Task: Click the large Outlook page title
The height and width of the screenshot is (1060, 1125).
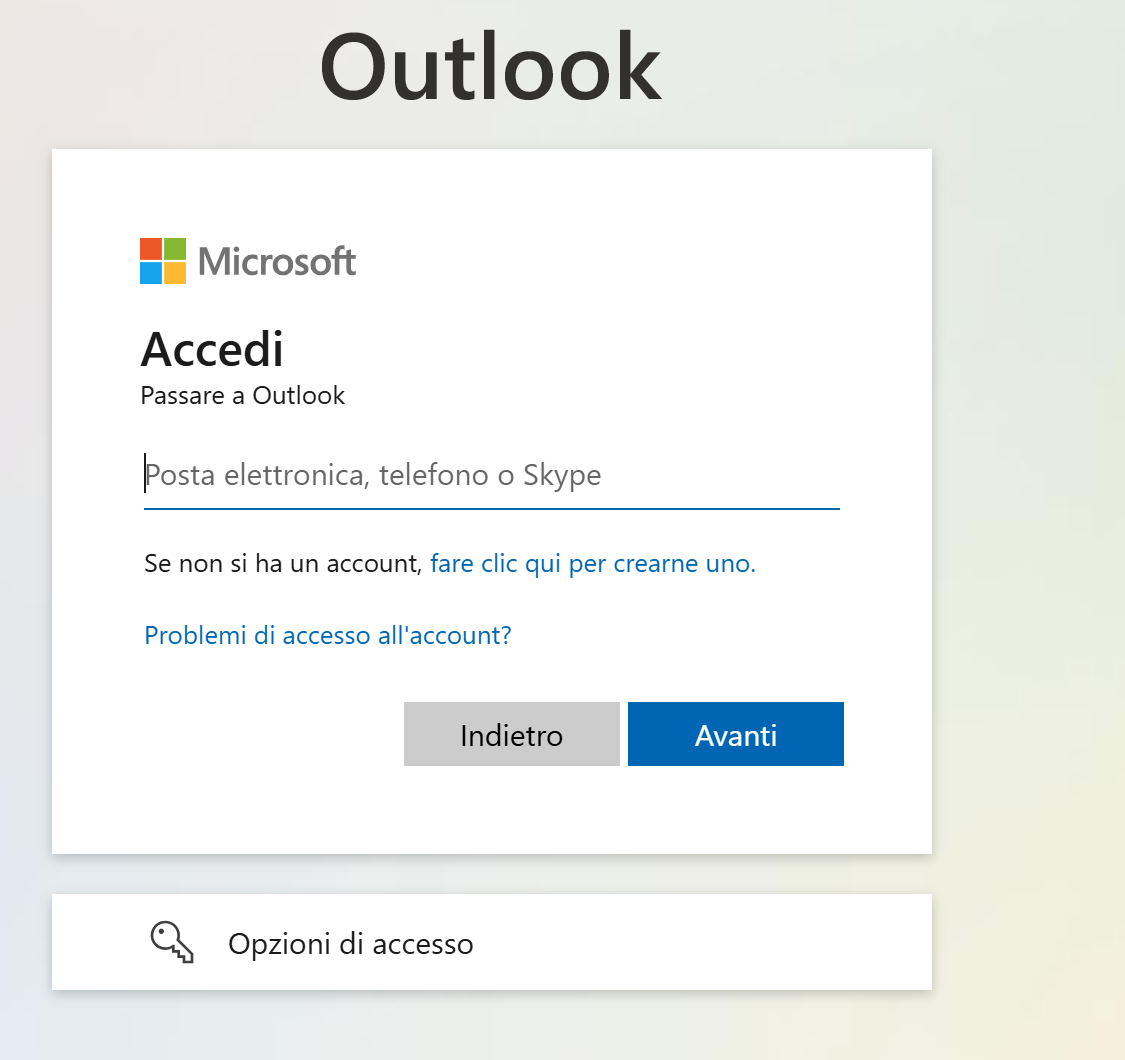Action: pos(490,67)
